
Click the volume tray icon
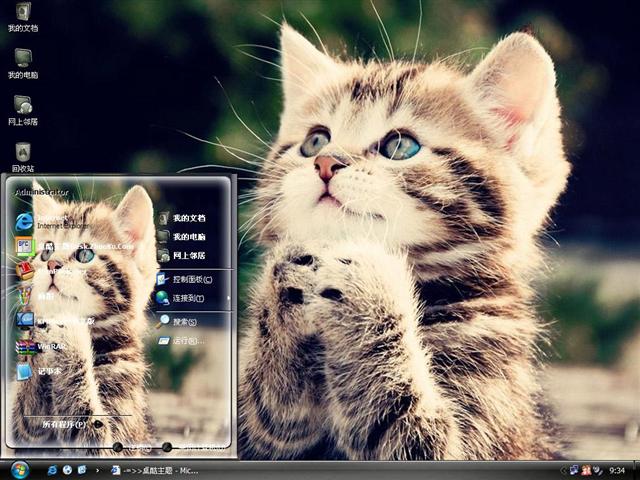coord(598,471)
